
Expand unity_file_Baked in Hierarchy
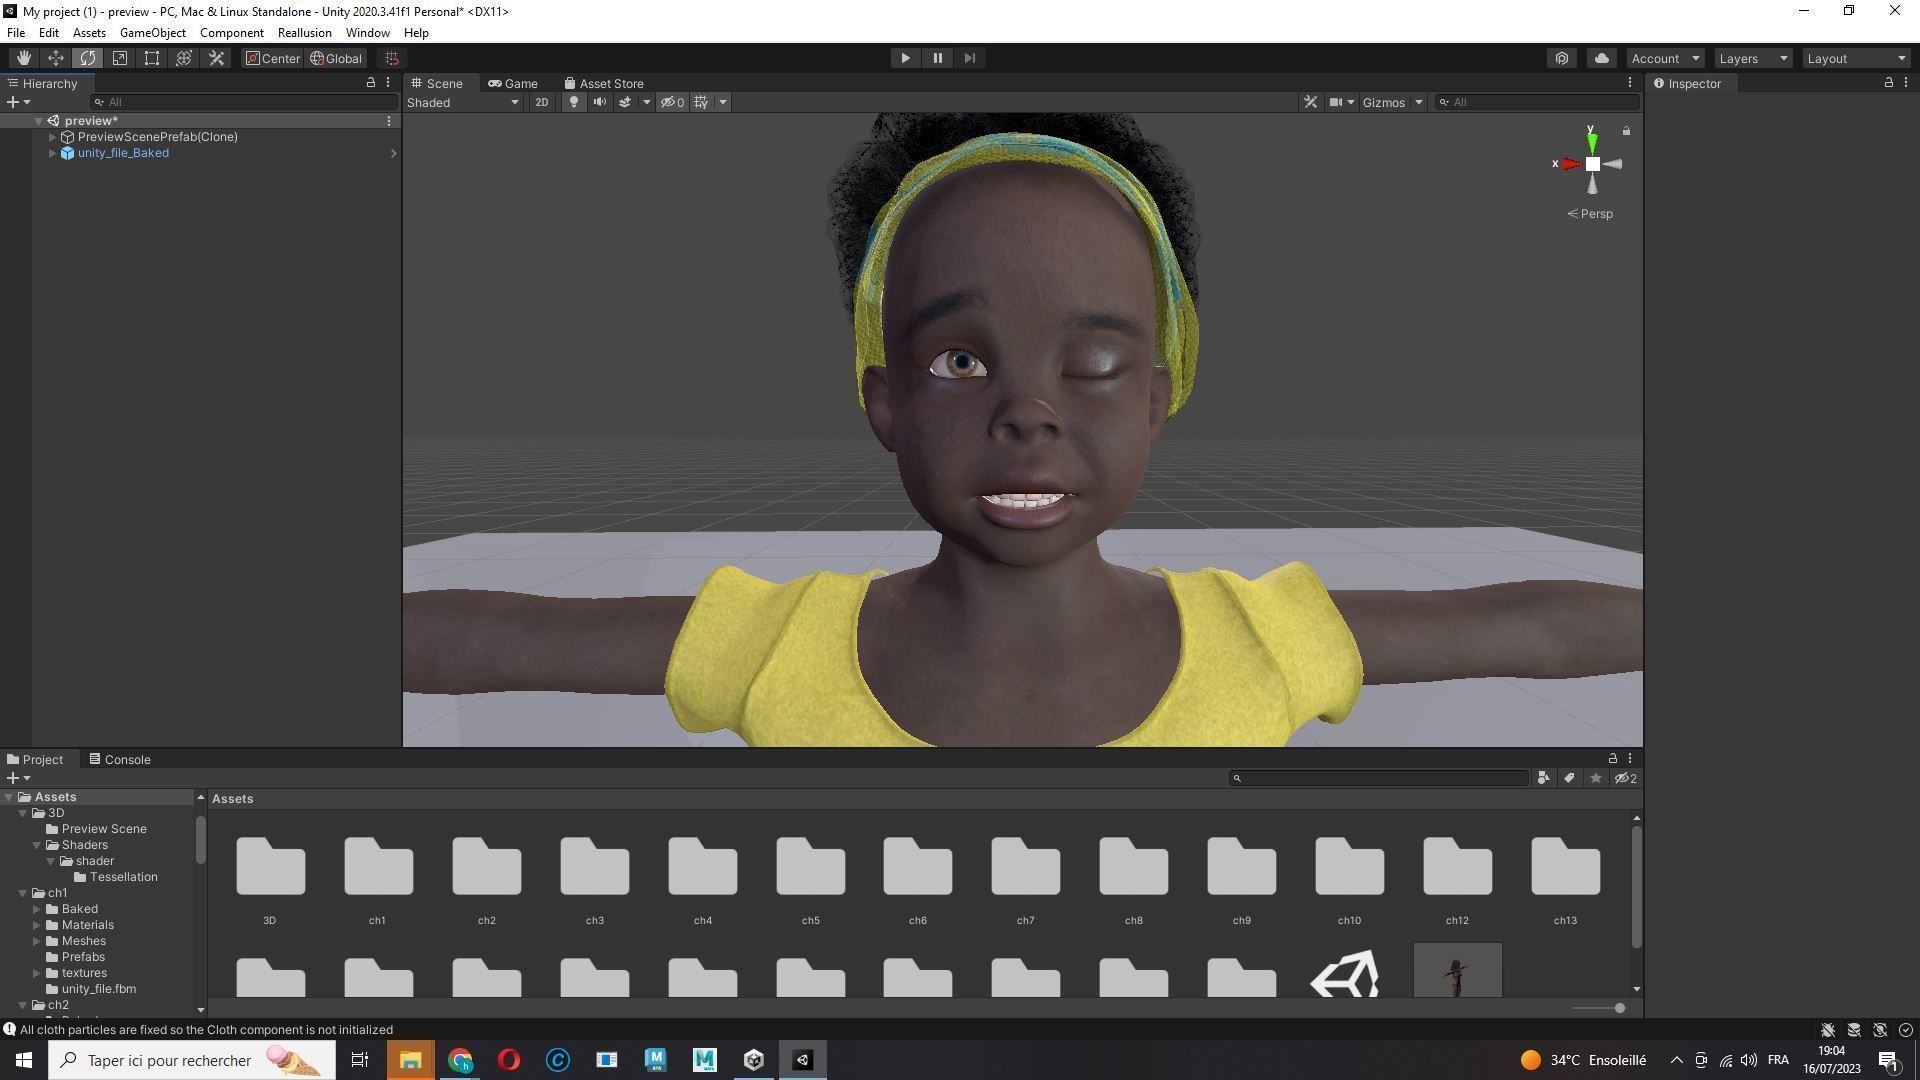52,153
